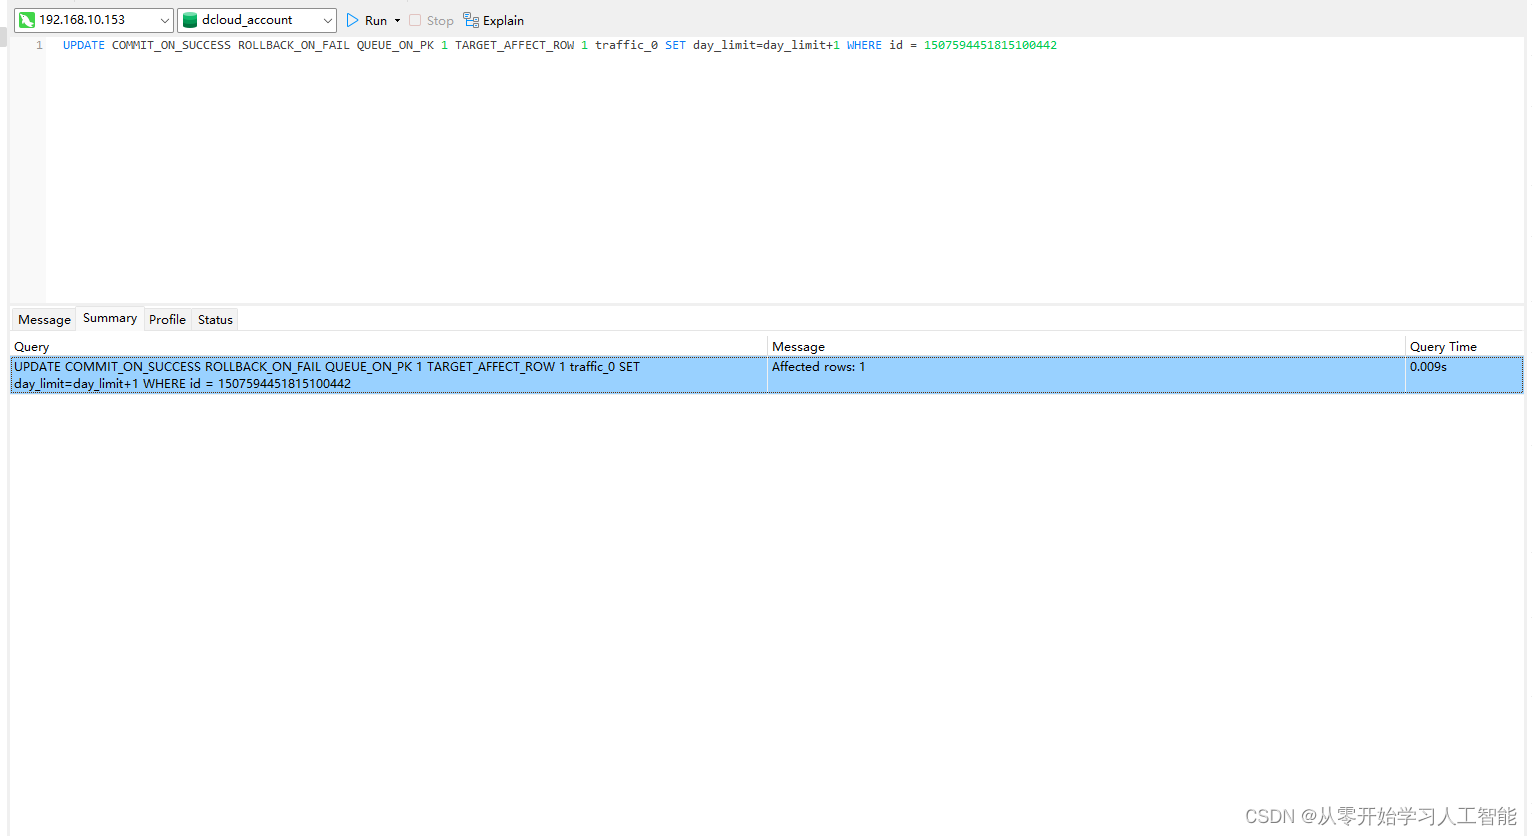Click the Query Time column header
This screenshot has width=1532, height=836.
[1464, 346]
